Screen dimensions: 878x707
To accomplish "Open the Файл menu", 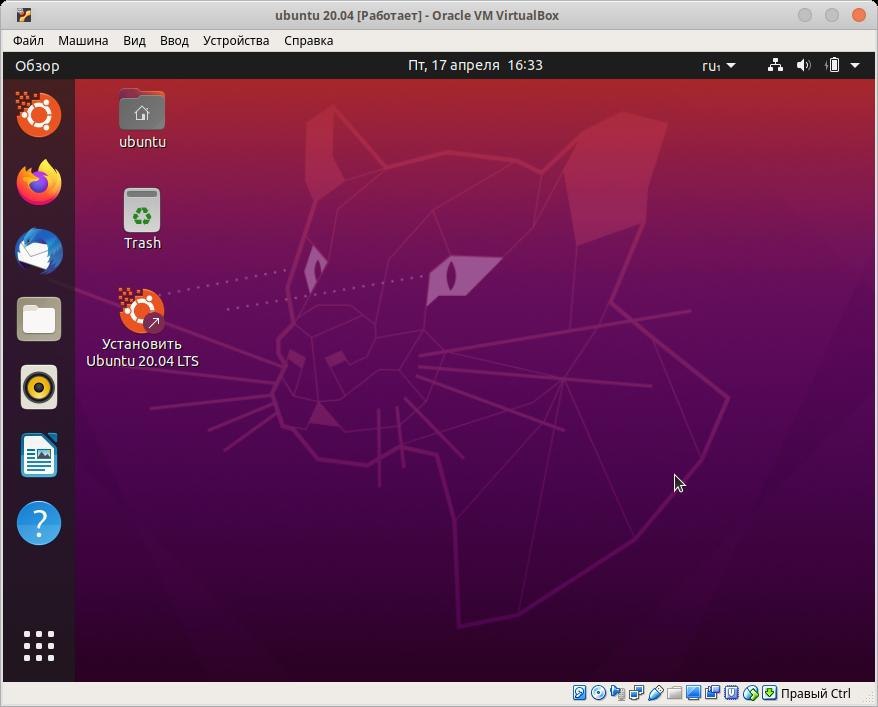I will pyautogui.click(x=28, y=41).
